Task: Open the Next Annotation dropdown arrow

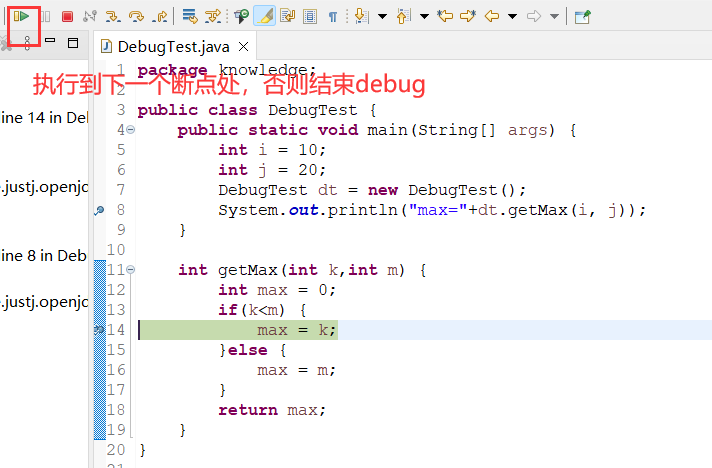Action: tap(382, 17)
